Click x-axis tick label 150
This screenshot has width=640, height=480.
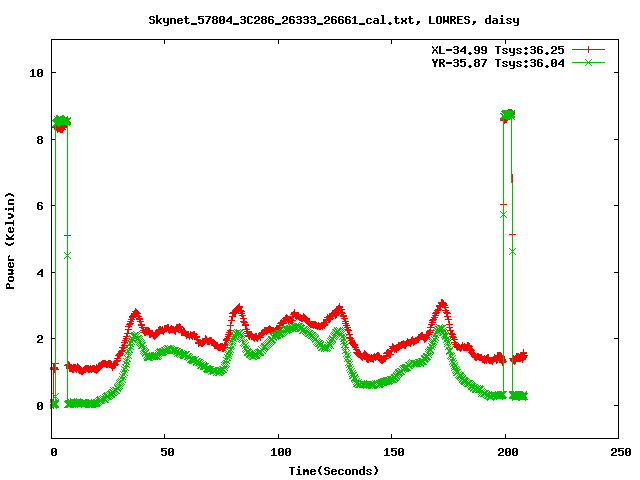point(394,452)
